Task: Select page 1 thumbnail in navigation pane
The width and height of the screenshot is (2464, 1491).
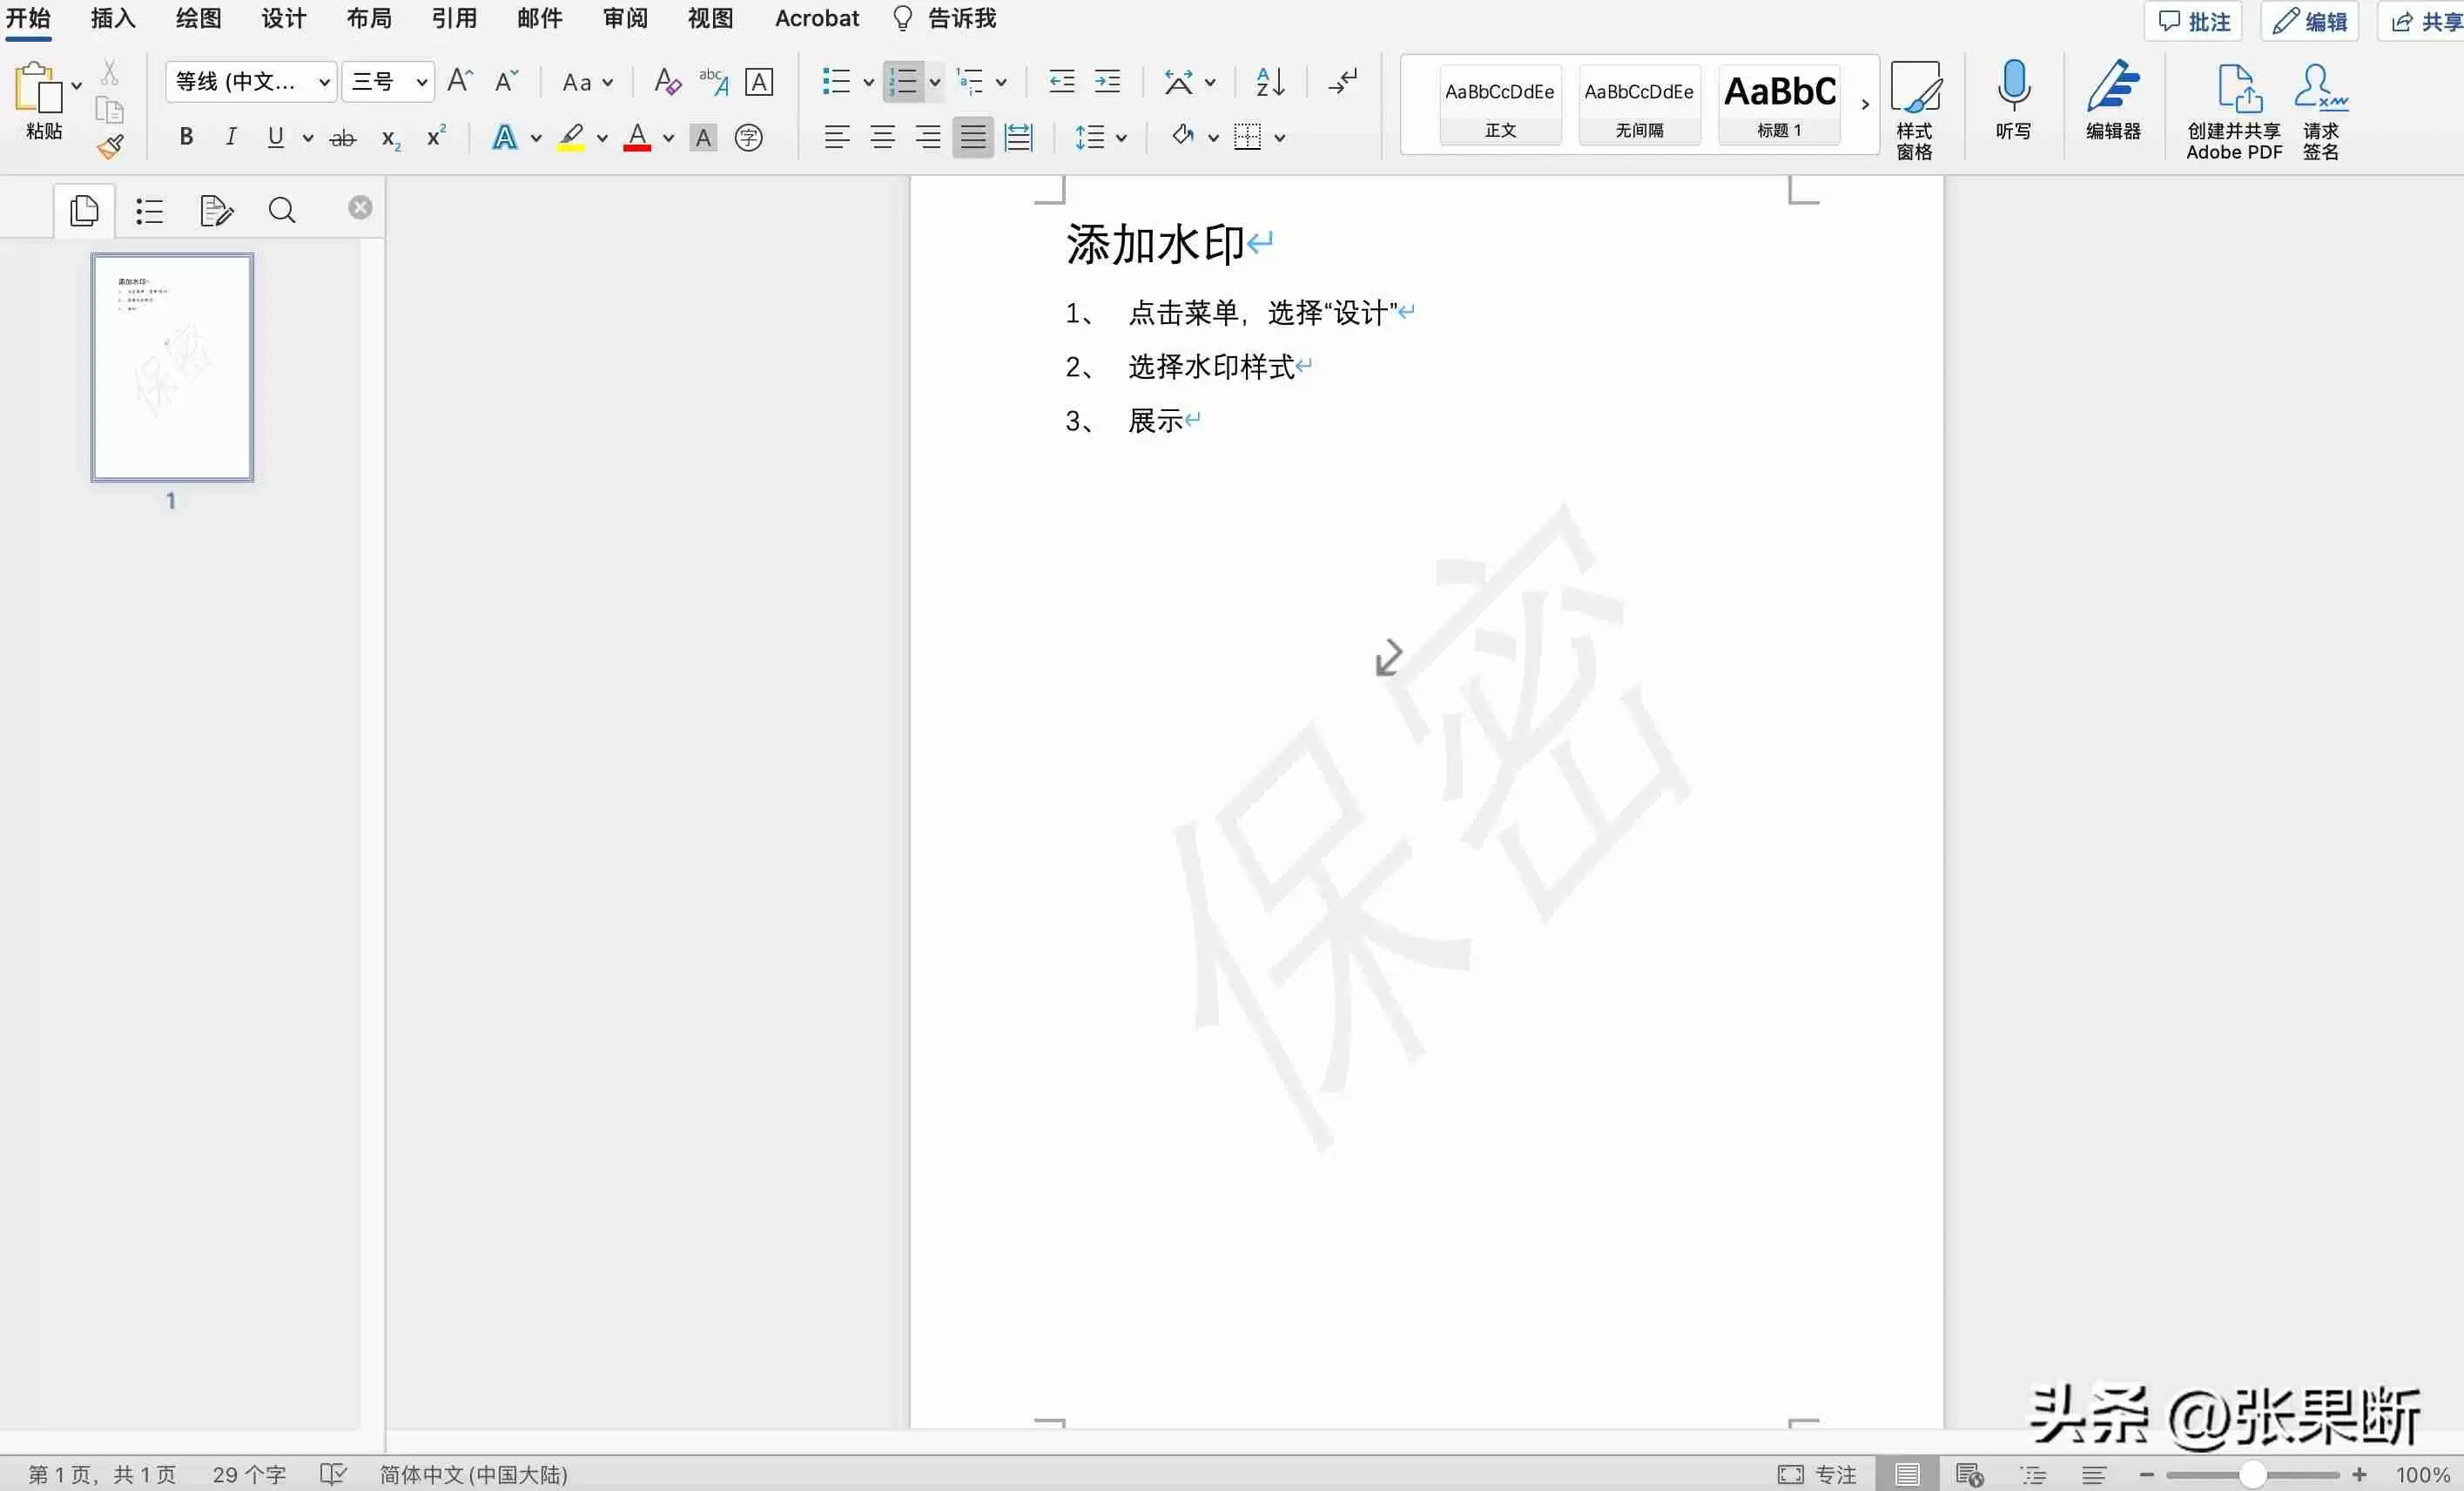Action: [x=172, y=367]
